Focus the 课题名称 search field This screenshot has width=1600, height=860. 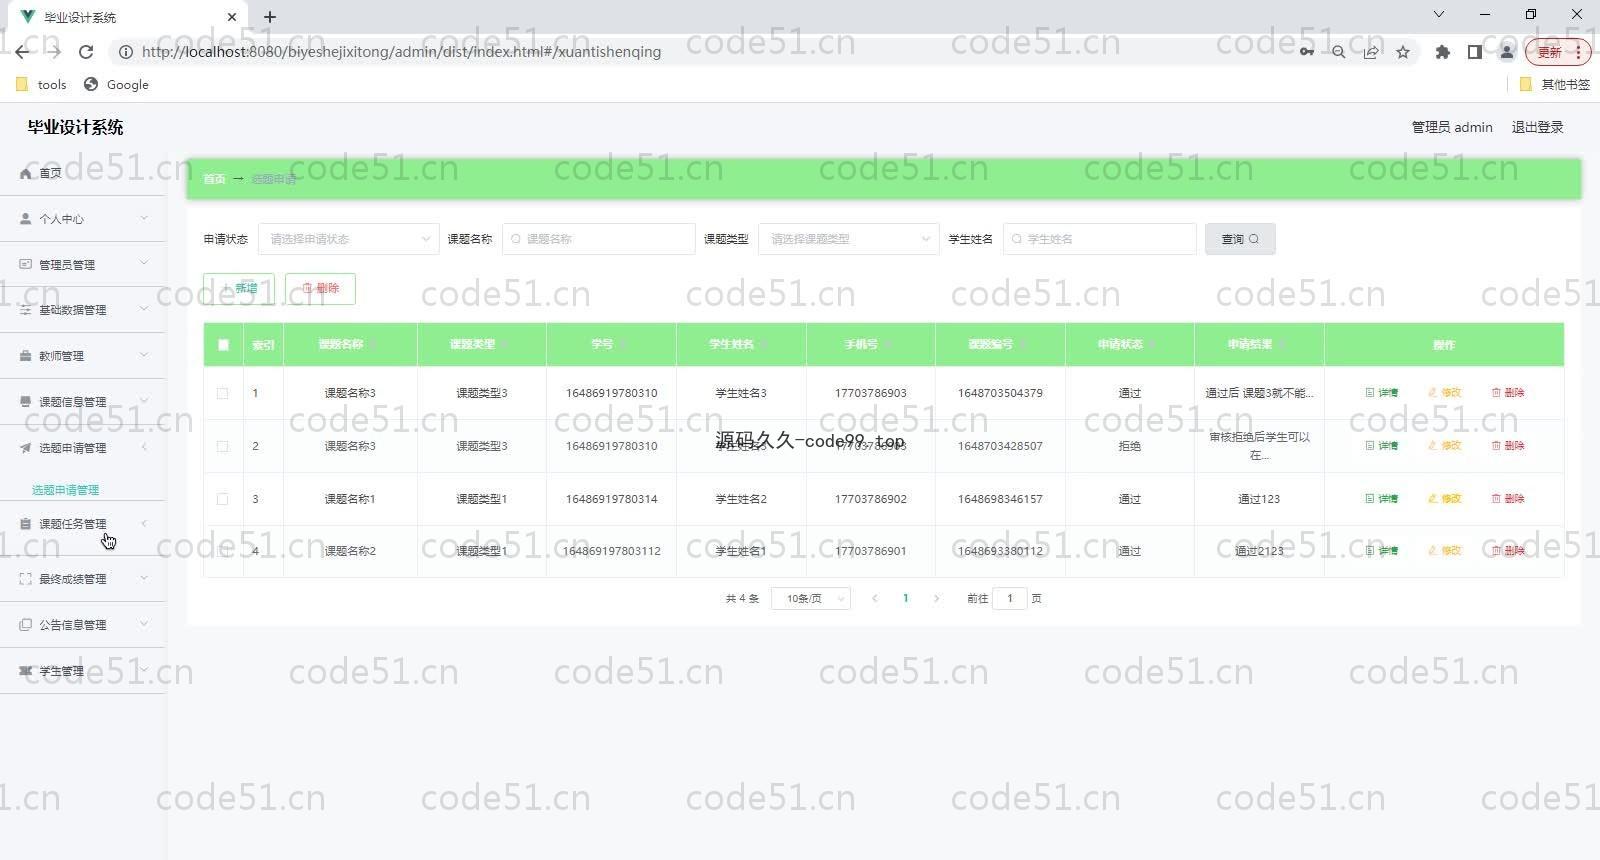[x=598, y=239]
